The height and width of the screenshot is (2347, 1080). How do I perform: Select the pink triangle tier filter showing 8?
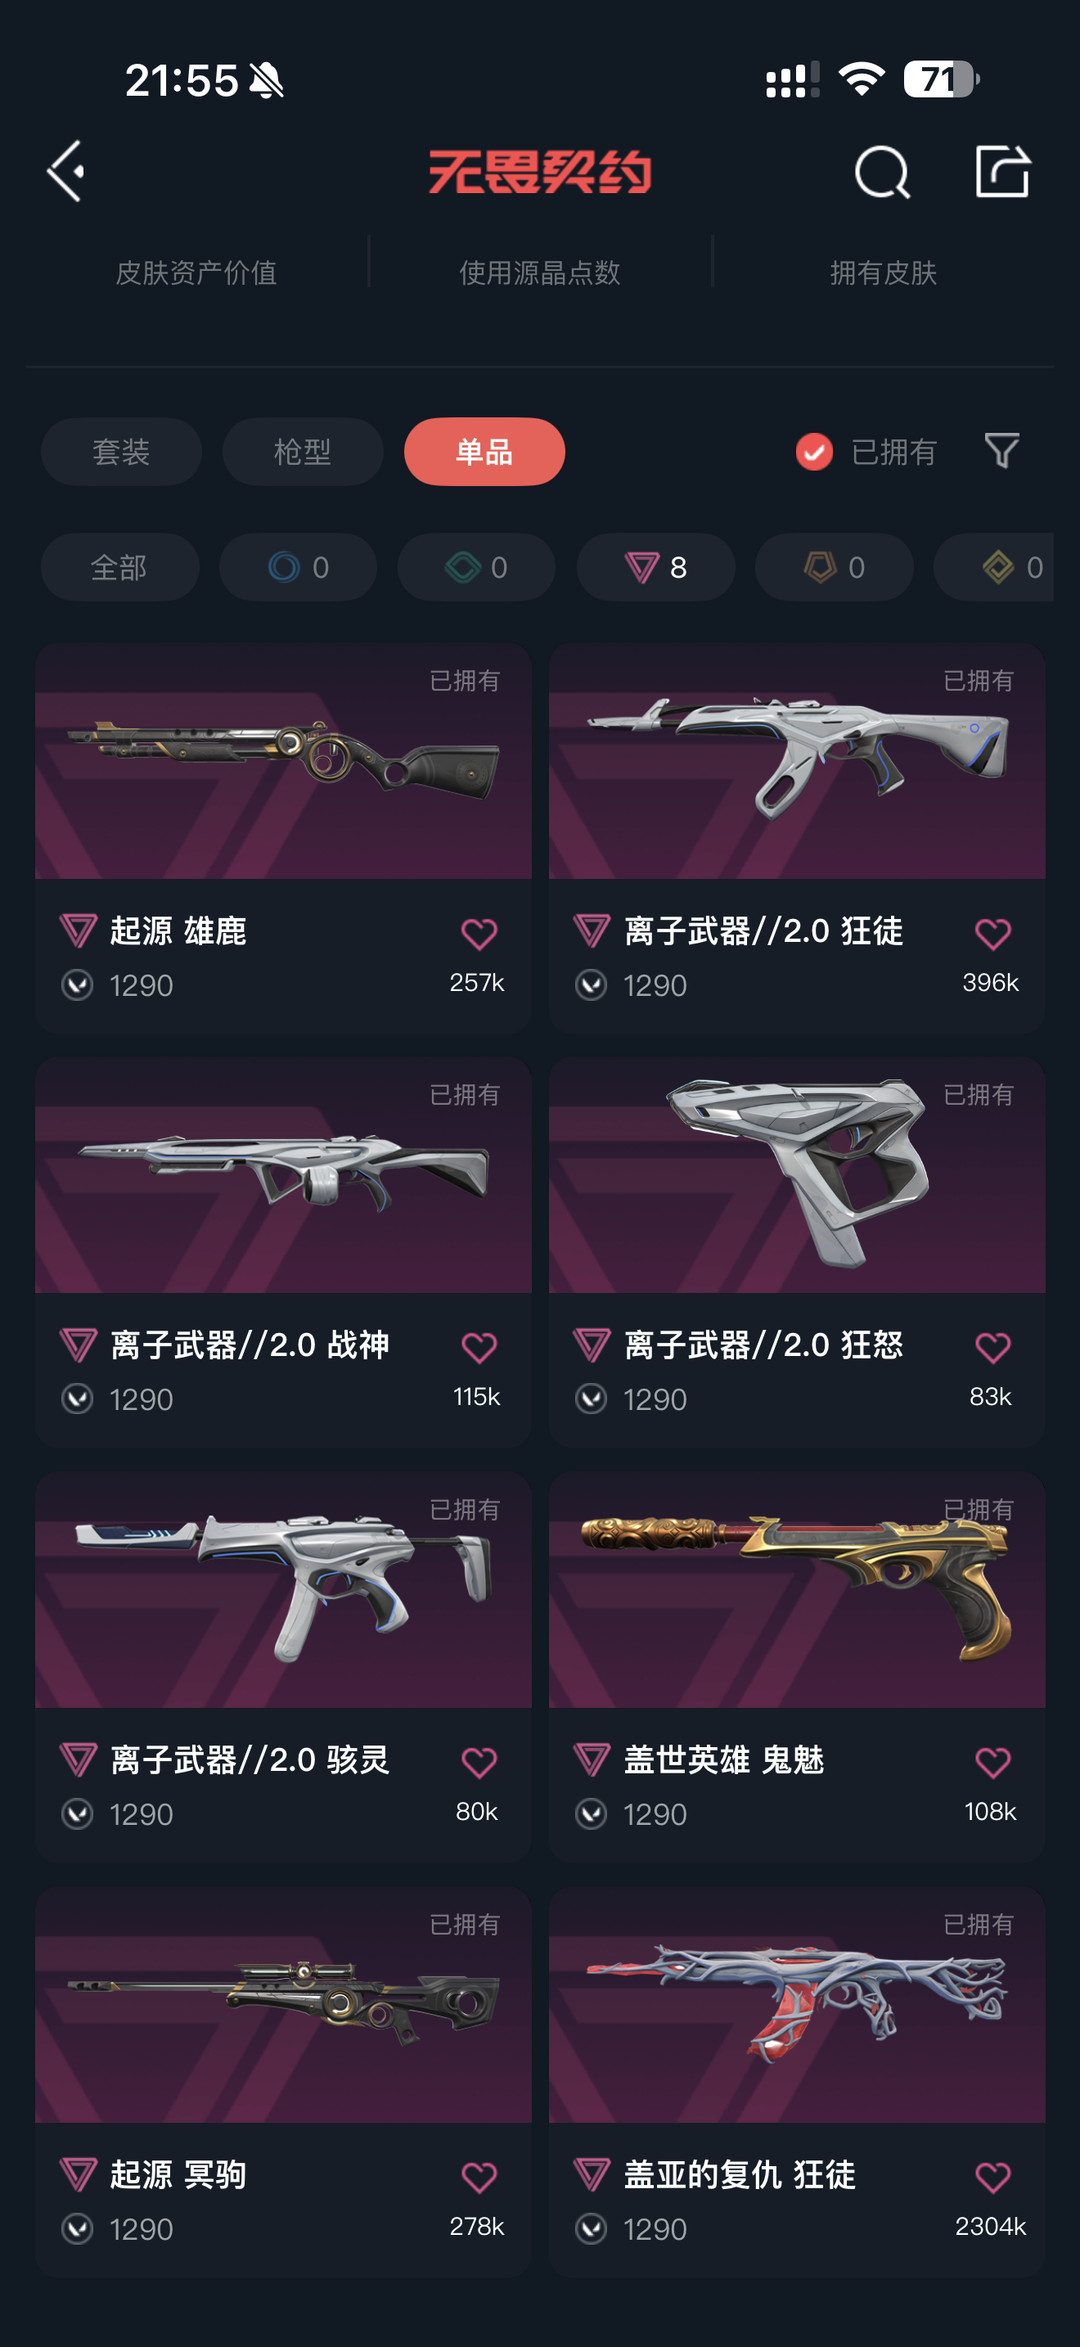click(656, 567)
